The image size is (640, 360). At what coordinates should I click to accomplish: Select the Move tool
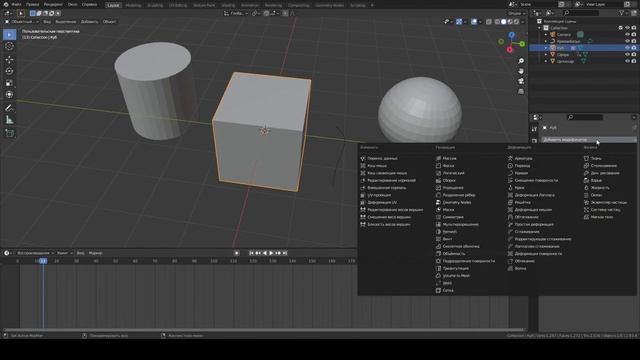coord(9,60)
